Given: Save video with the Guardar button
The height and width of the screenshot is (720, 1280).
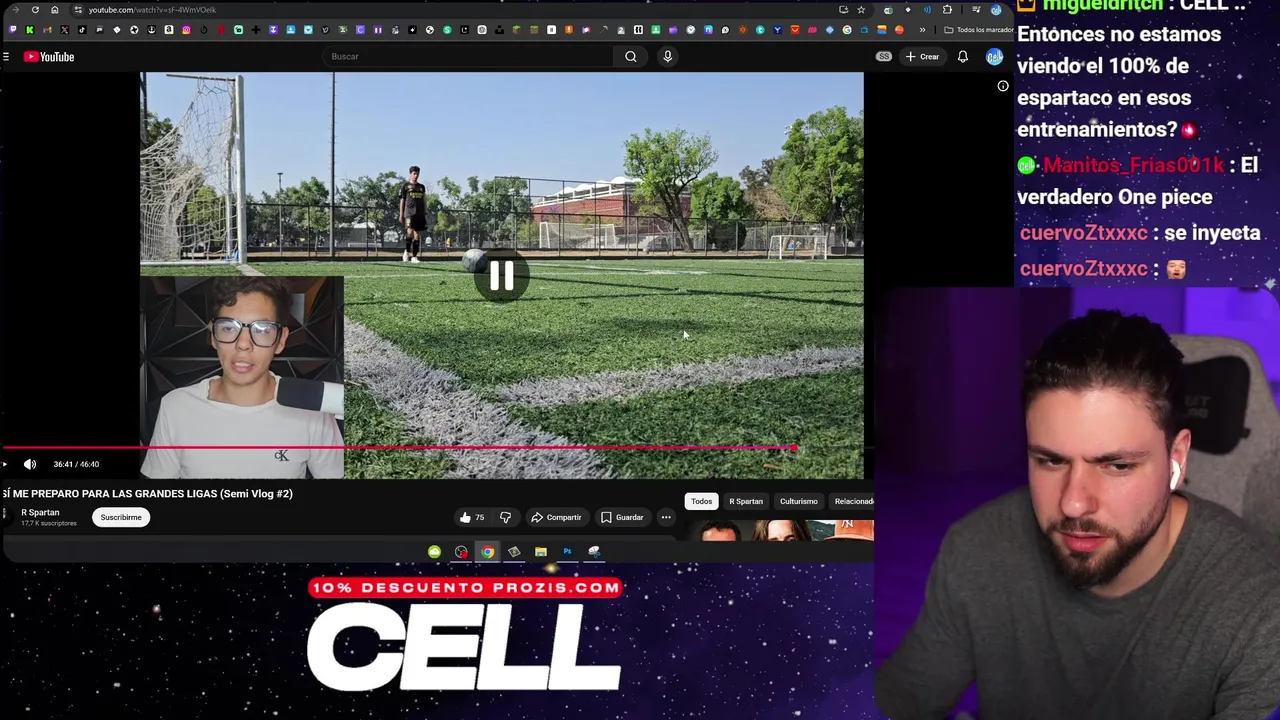Looking at the screenshot, I should coord(622,517).
